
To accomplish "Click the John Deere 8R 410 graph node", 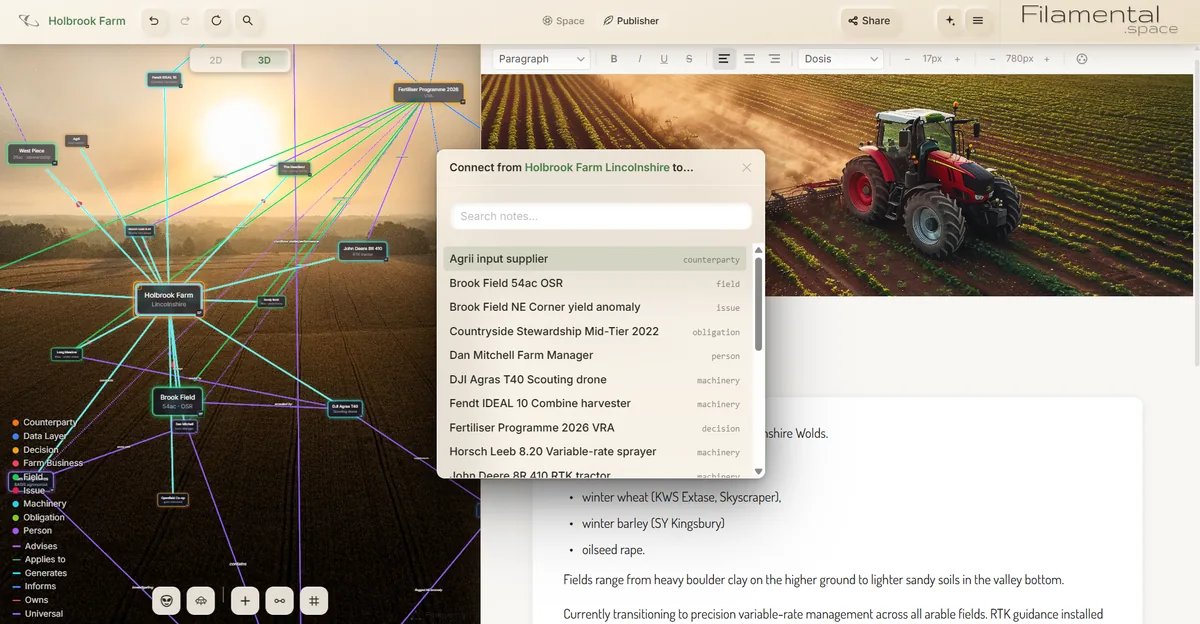I will click(362, 250).
